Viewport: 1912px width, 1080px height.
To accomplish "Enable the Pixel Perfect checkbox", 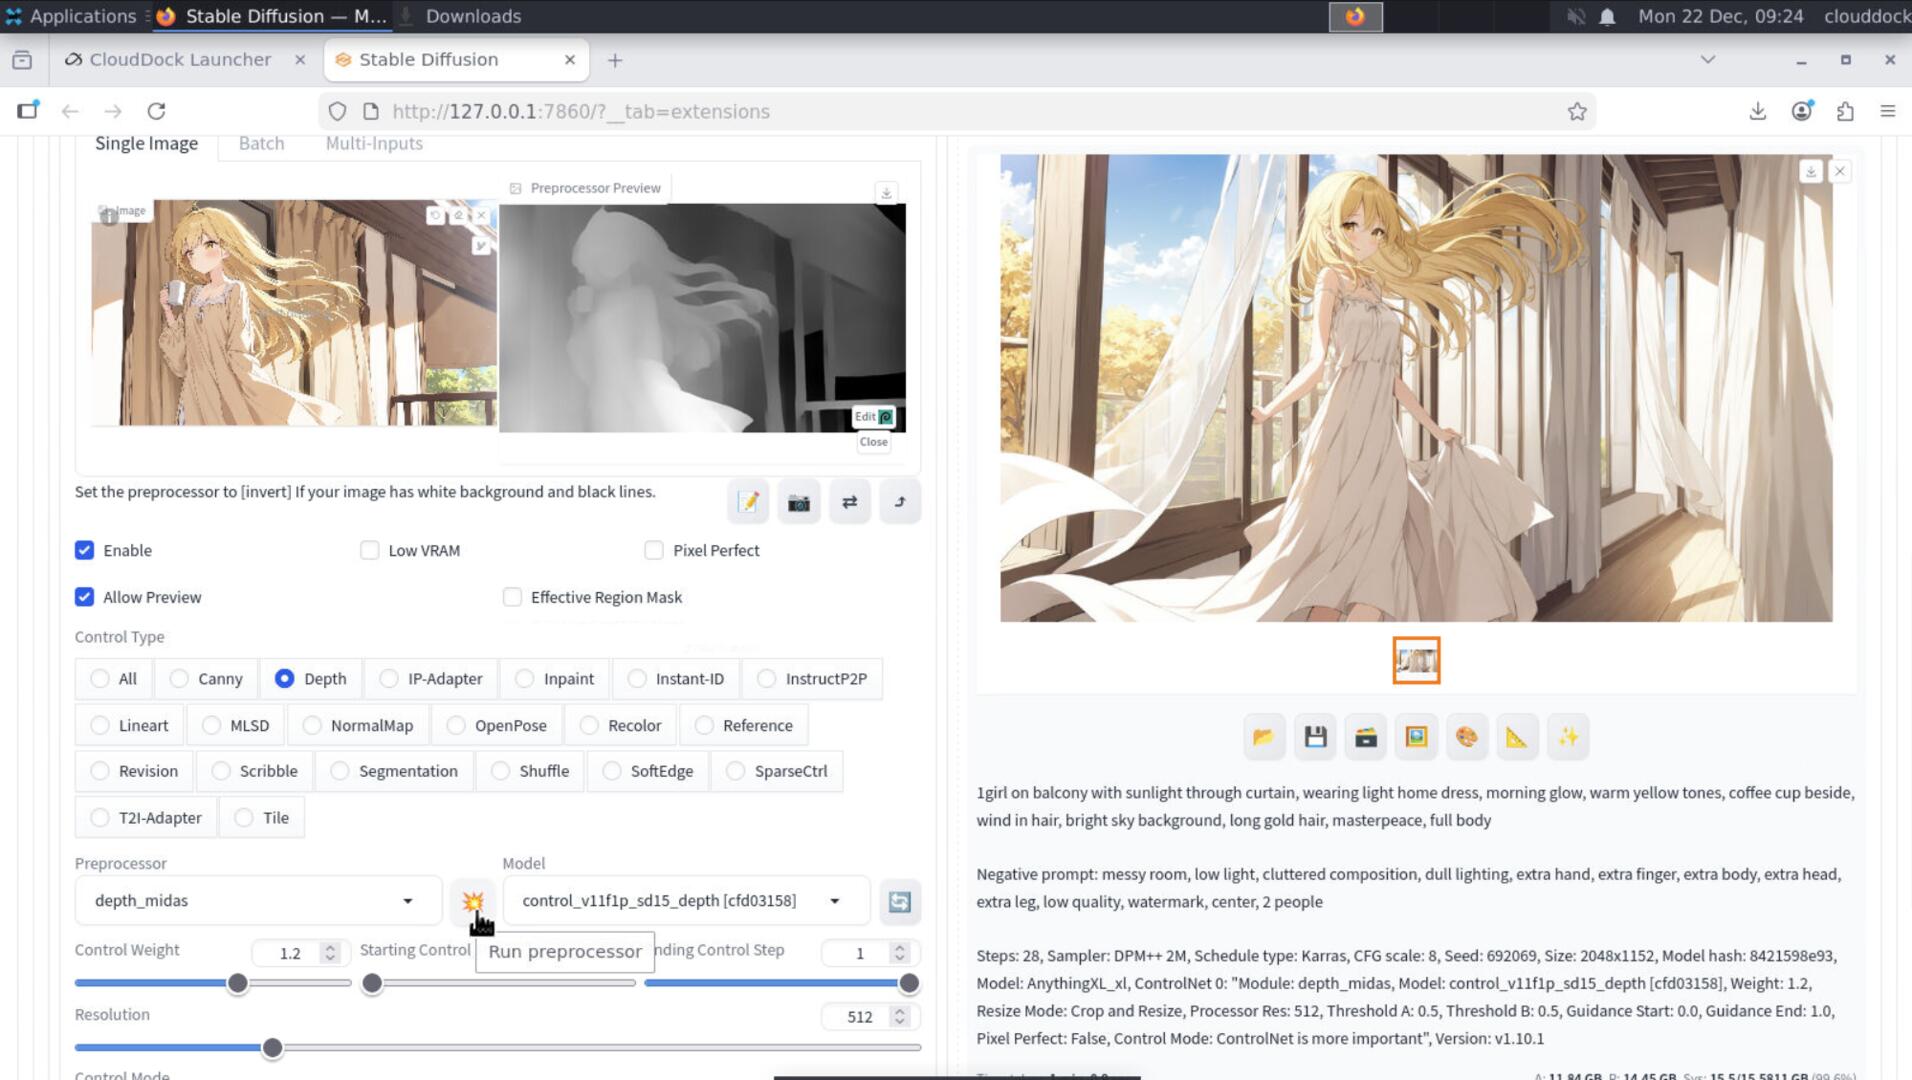I will click(x=654, y=550).
